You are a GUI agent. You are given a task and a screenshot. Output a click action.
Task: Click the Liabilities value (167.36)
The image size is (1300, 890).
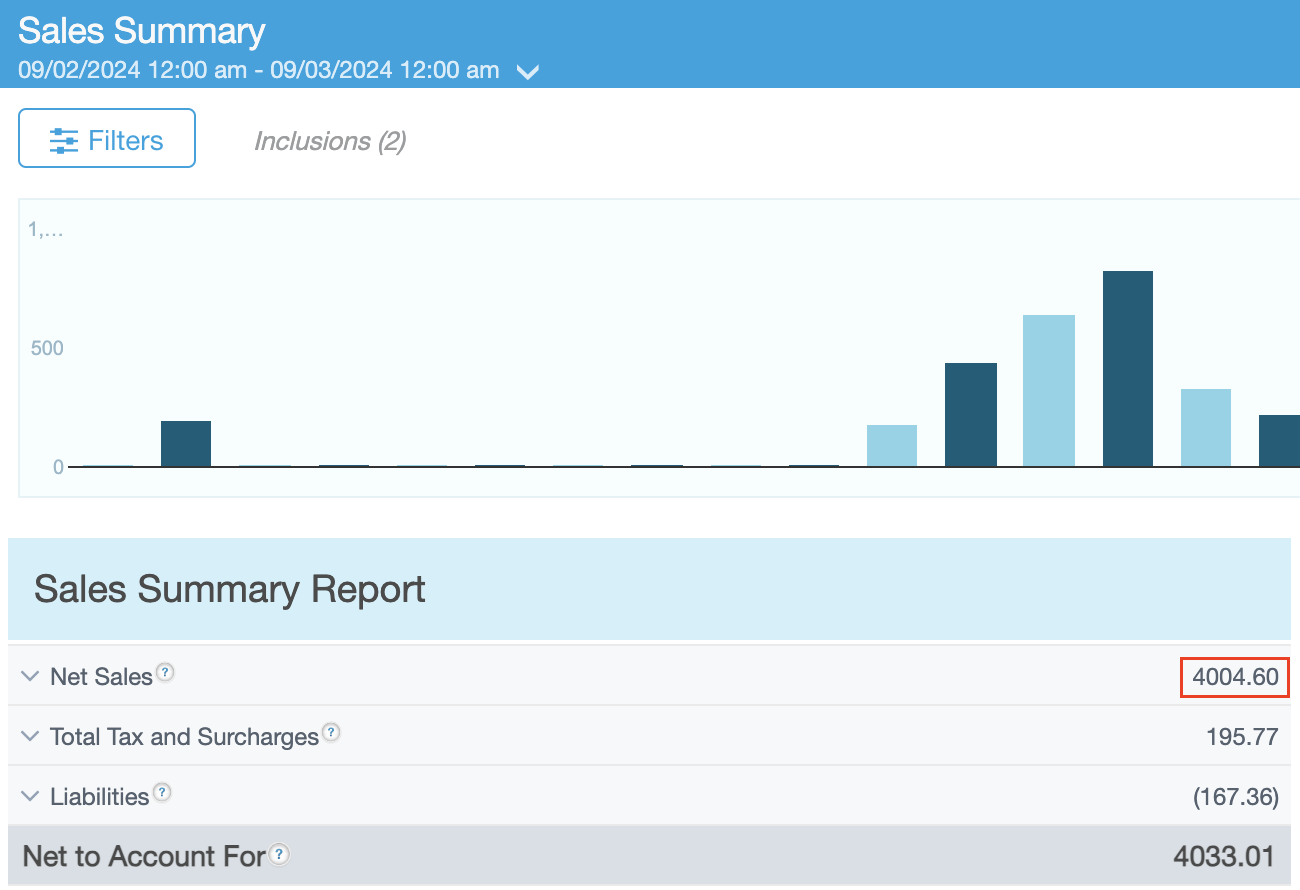click(x=1236, y=797)
